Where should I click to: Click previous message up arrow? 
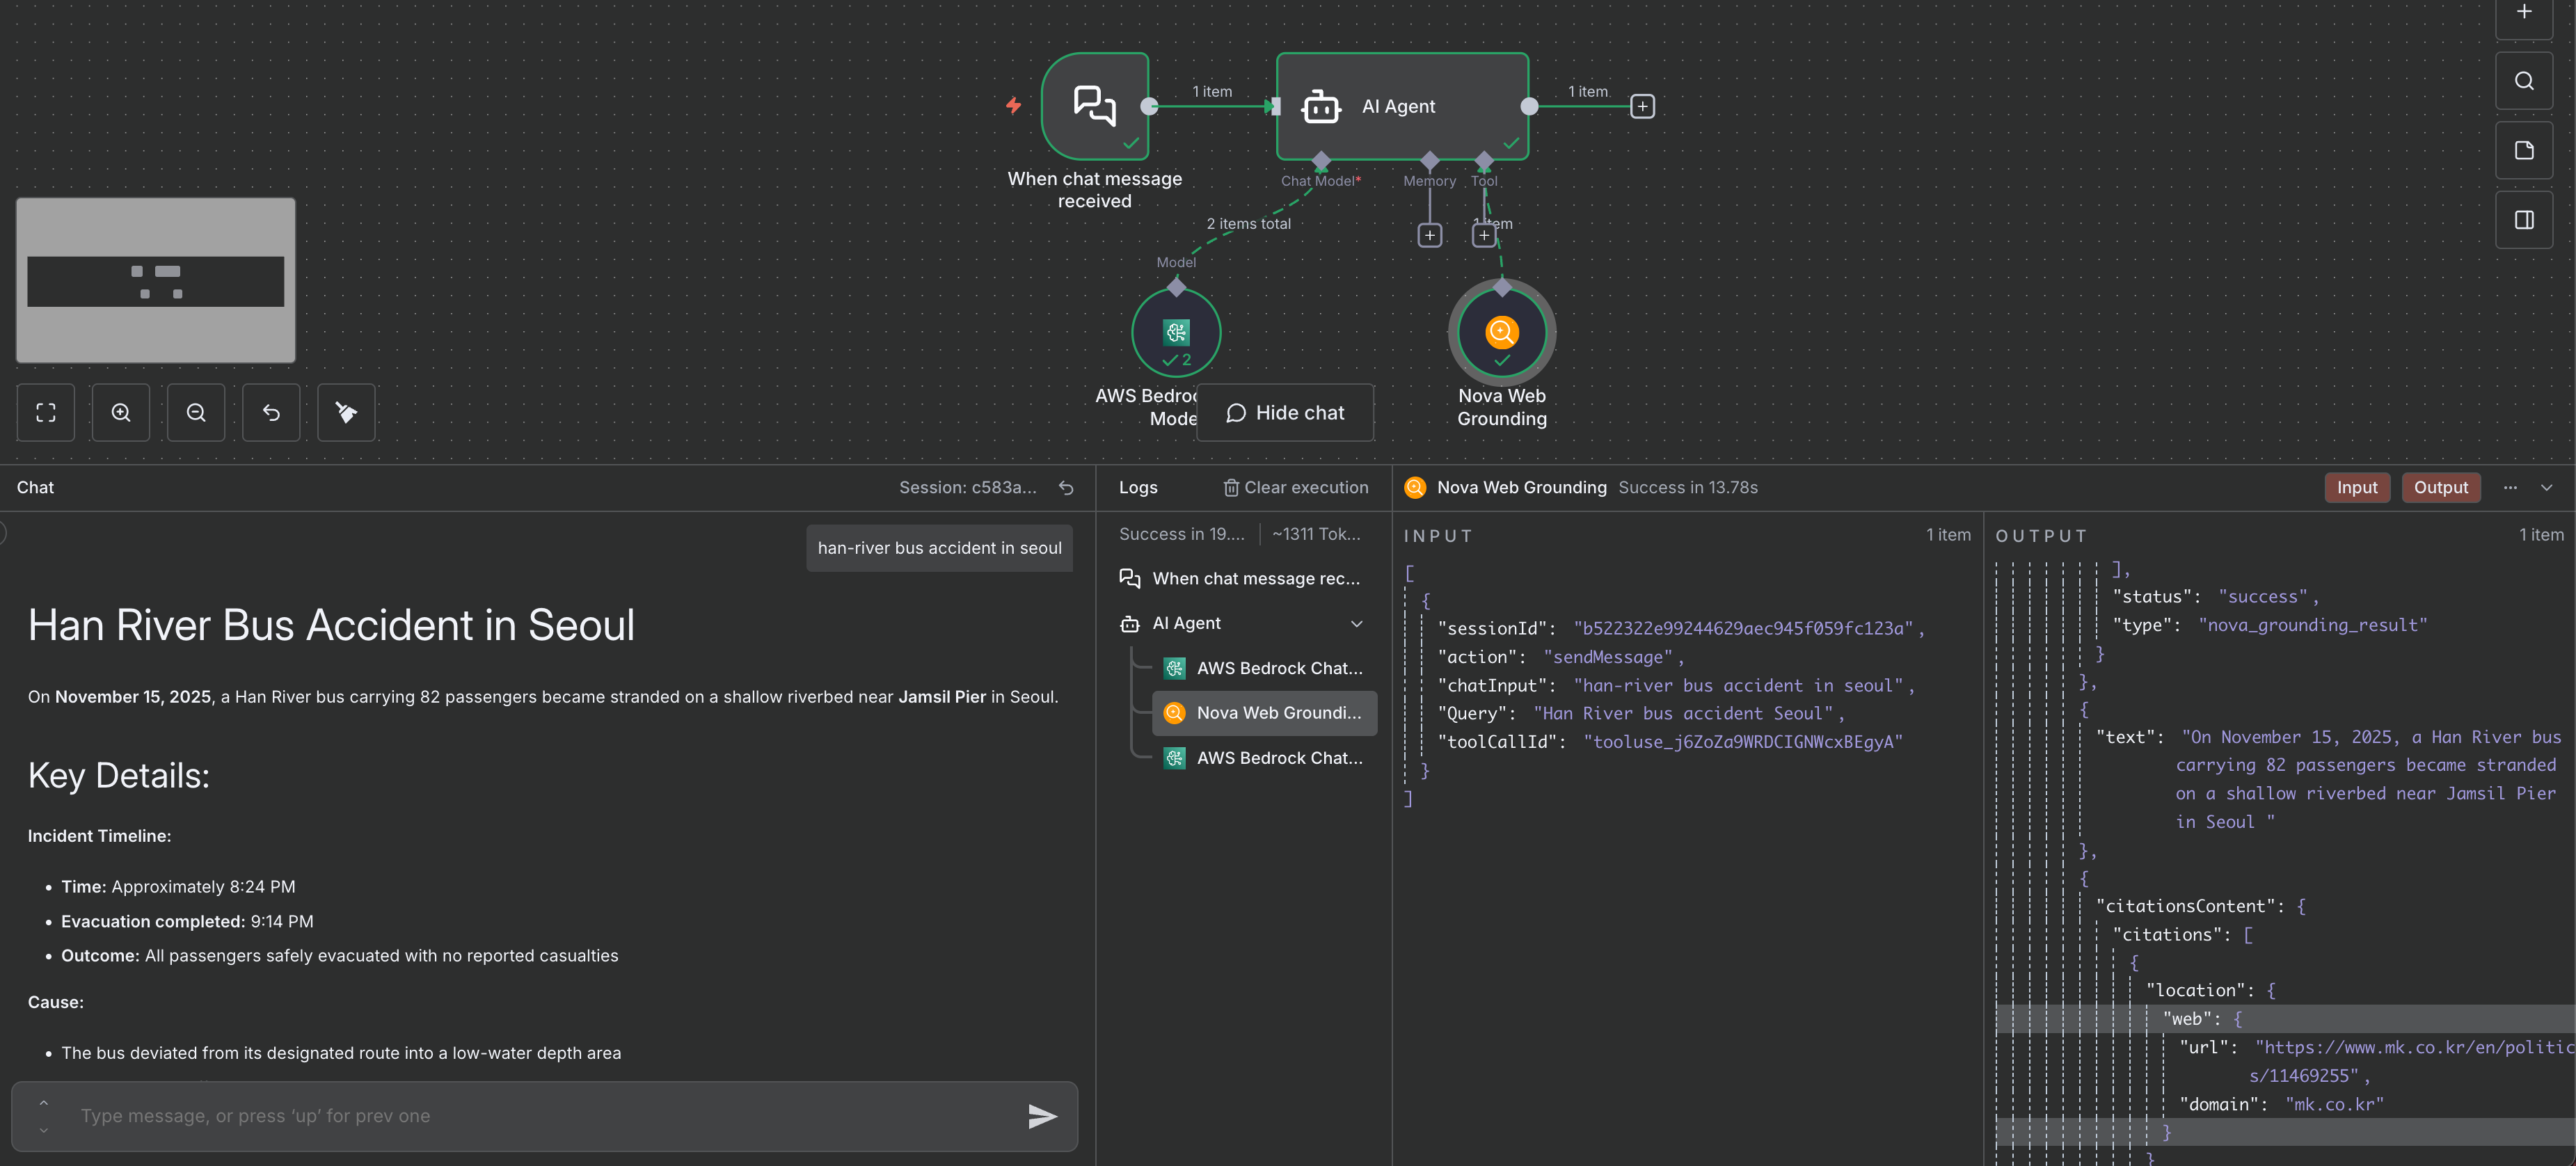point(43,1103)
